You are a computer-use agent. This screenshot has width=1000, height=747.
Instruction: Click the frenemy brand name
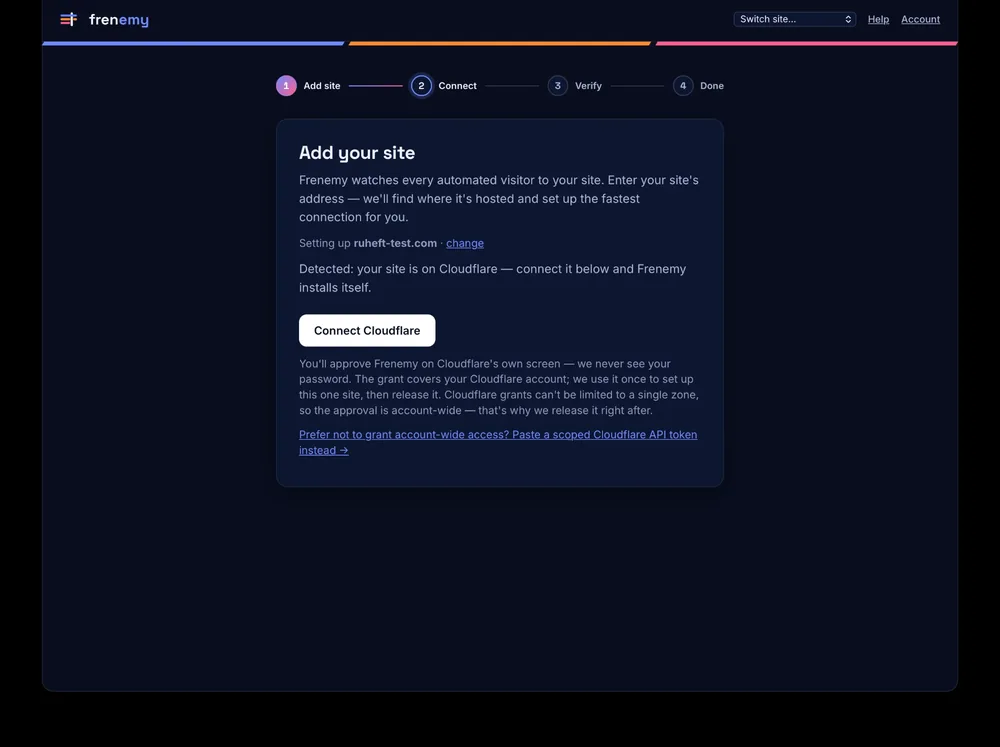tap(119, 20)
